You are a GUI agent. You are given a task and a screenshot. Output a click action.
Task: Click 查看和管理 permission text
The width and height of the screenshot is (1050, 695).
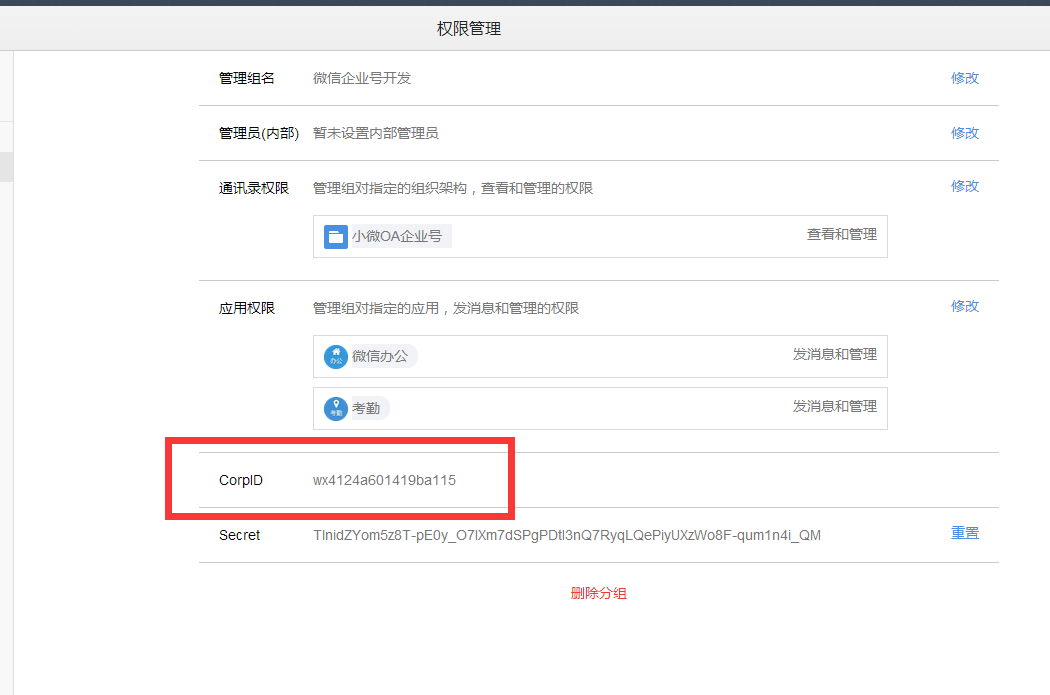[x=842, y=234]
